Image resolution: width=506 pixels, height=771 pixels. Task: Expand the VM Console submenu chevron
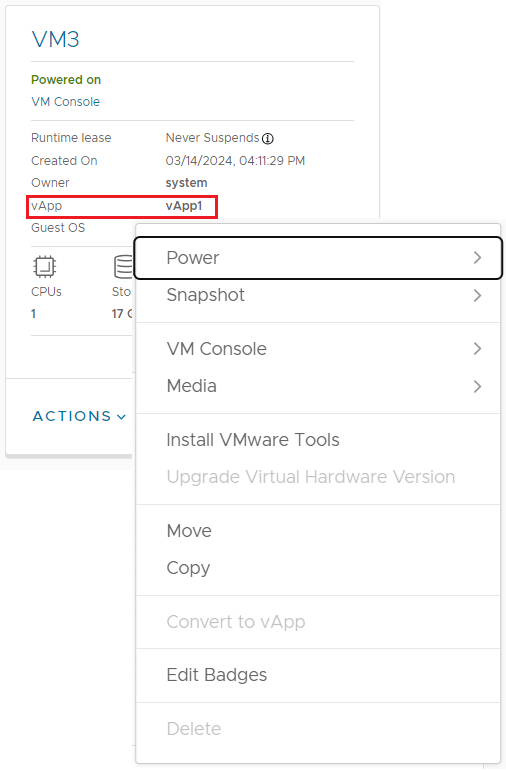click(477, 349)
